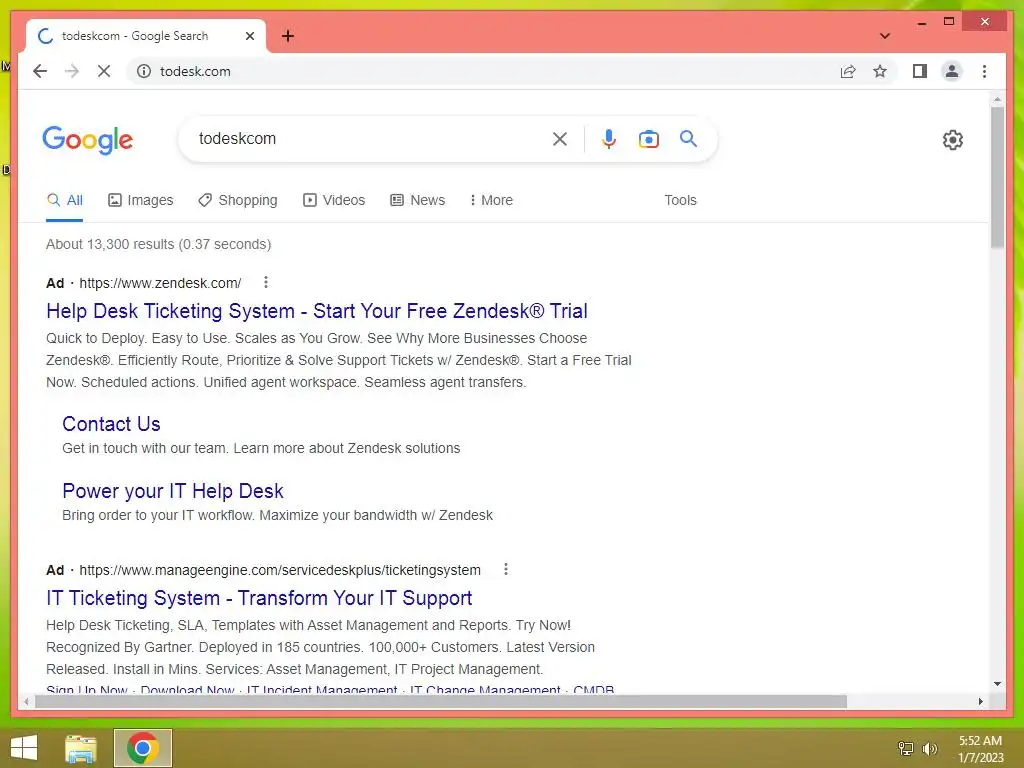
Task: Click the Chrome taskbar icon
Action: point(142,748)
